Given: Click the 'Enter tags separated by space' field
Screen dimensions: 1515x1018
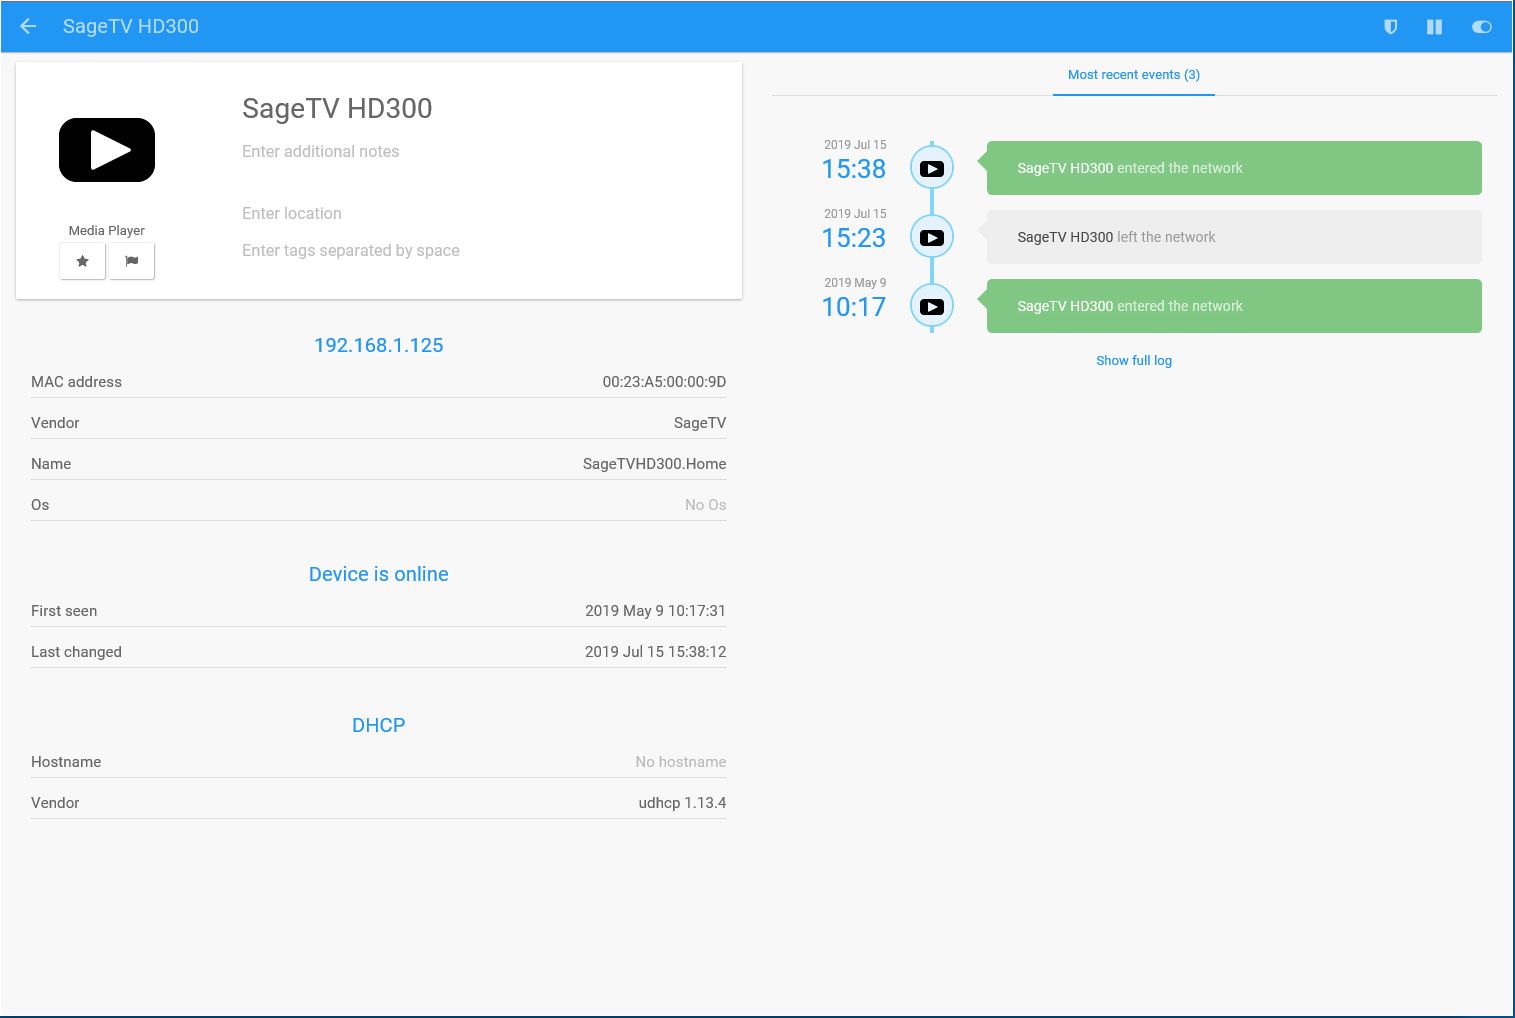Looking at the screenshot, I should click(x=350, y=251).
